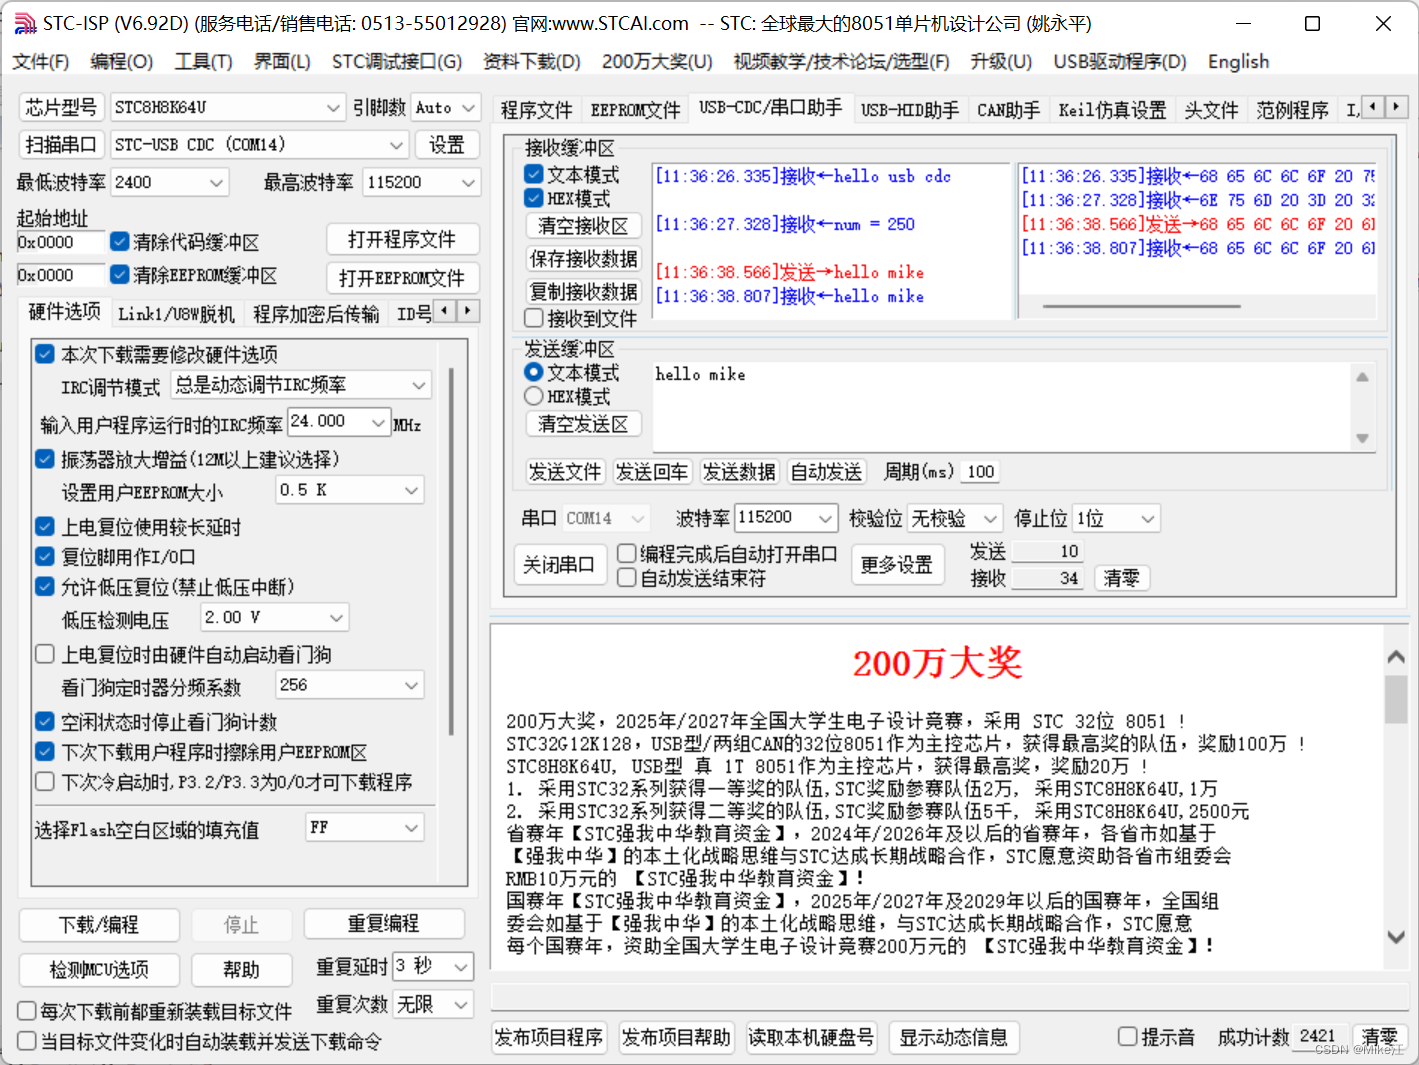1419x1065 pixels.
Task: Check 编程完成后自动打开串口
Action: (x=627, y=553)
